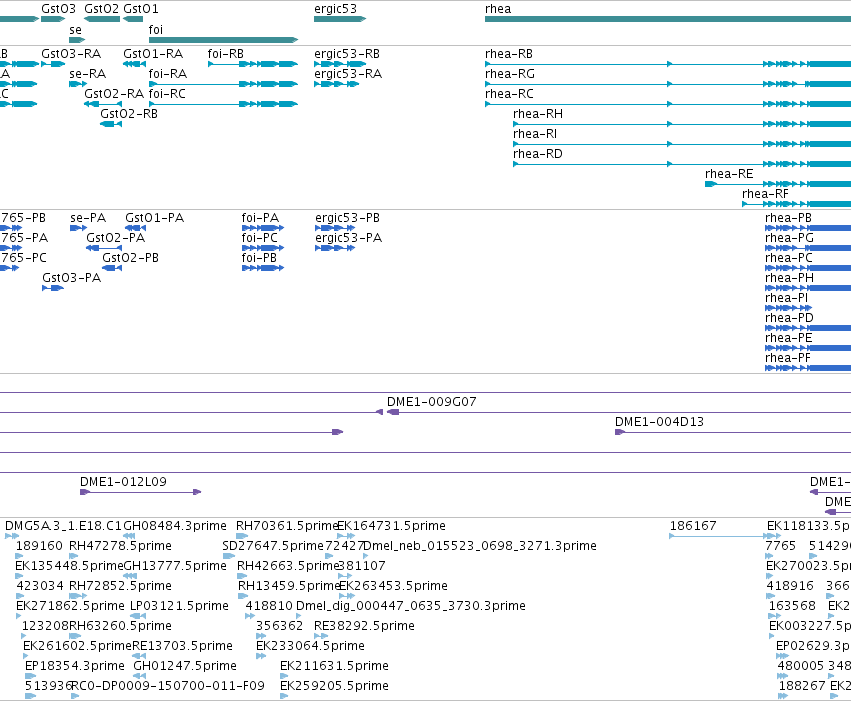Select BAC clone DME1-004D13
Image resolution: width=851 pixels, height=701 pixels.
click(659, 422)
